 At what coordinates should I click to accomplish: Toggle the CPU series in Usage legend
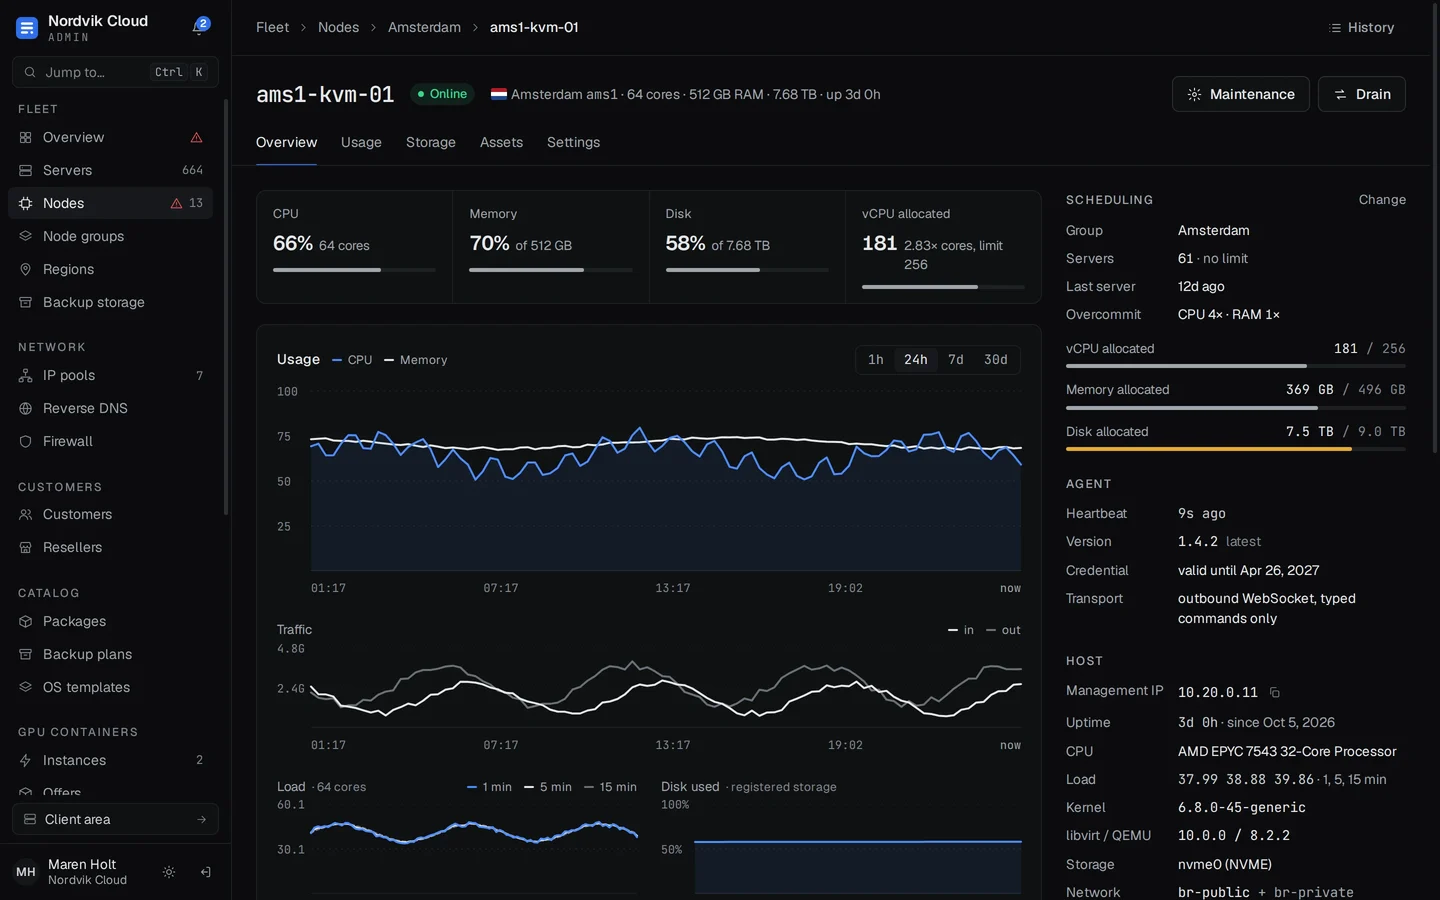tap(352, 360)
